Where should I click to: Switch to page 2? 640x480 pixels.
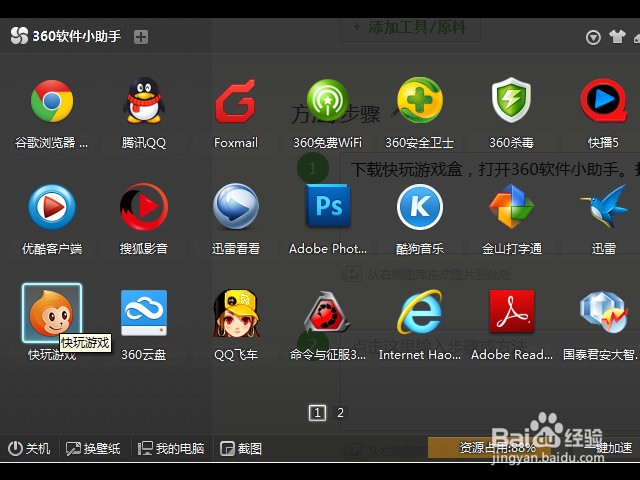[340, 413]
